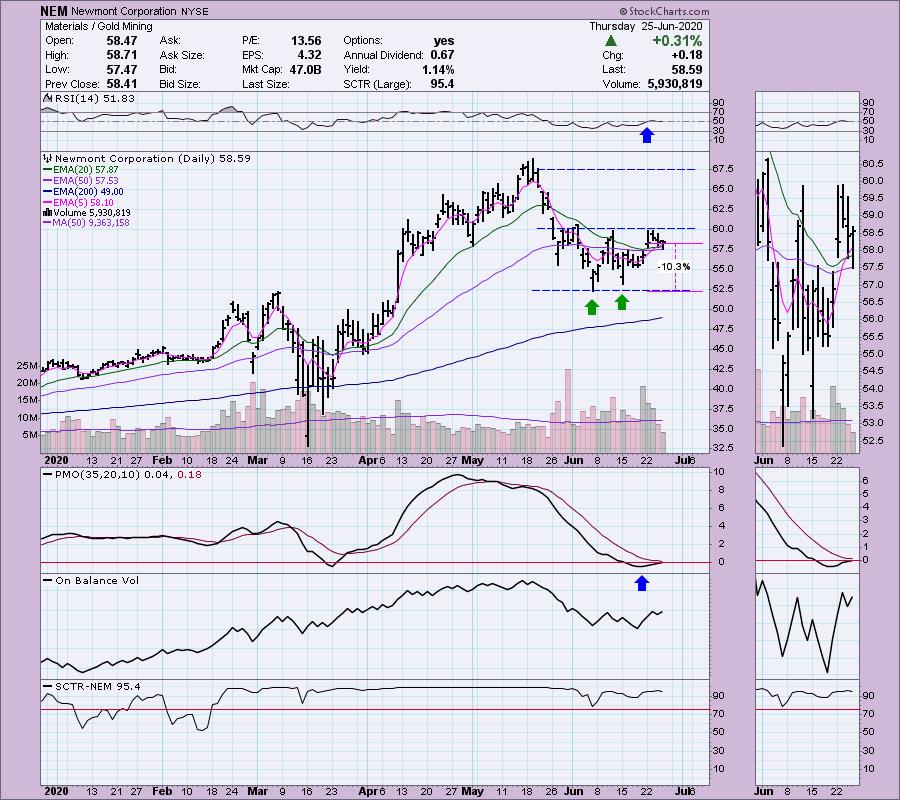Viewport: 900px width, 800px height.
Task: Select the Chg value +0.18
Action: 686,55
